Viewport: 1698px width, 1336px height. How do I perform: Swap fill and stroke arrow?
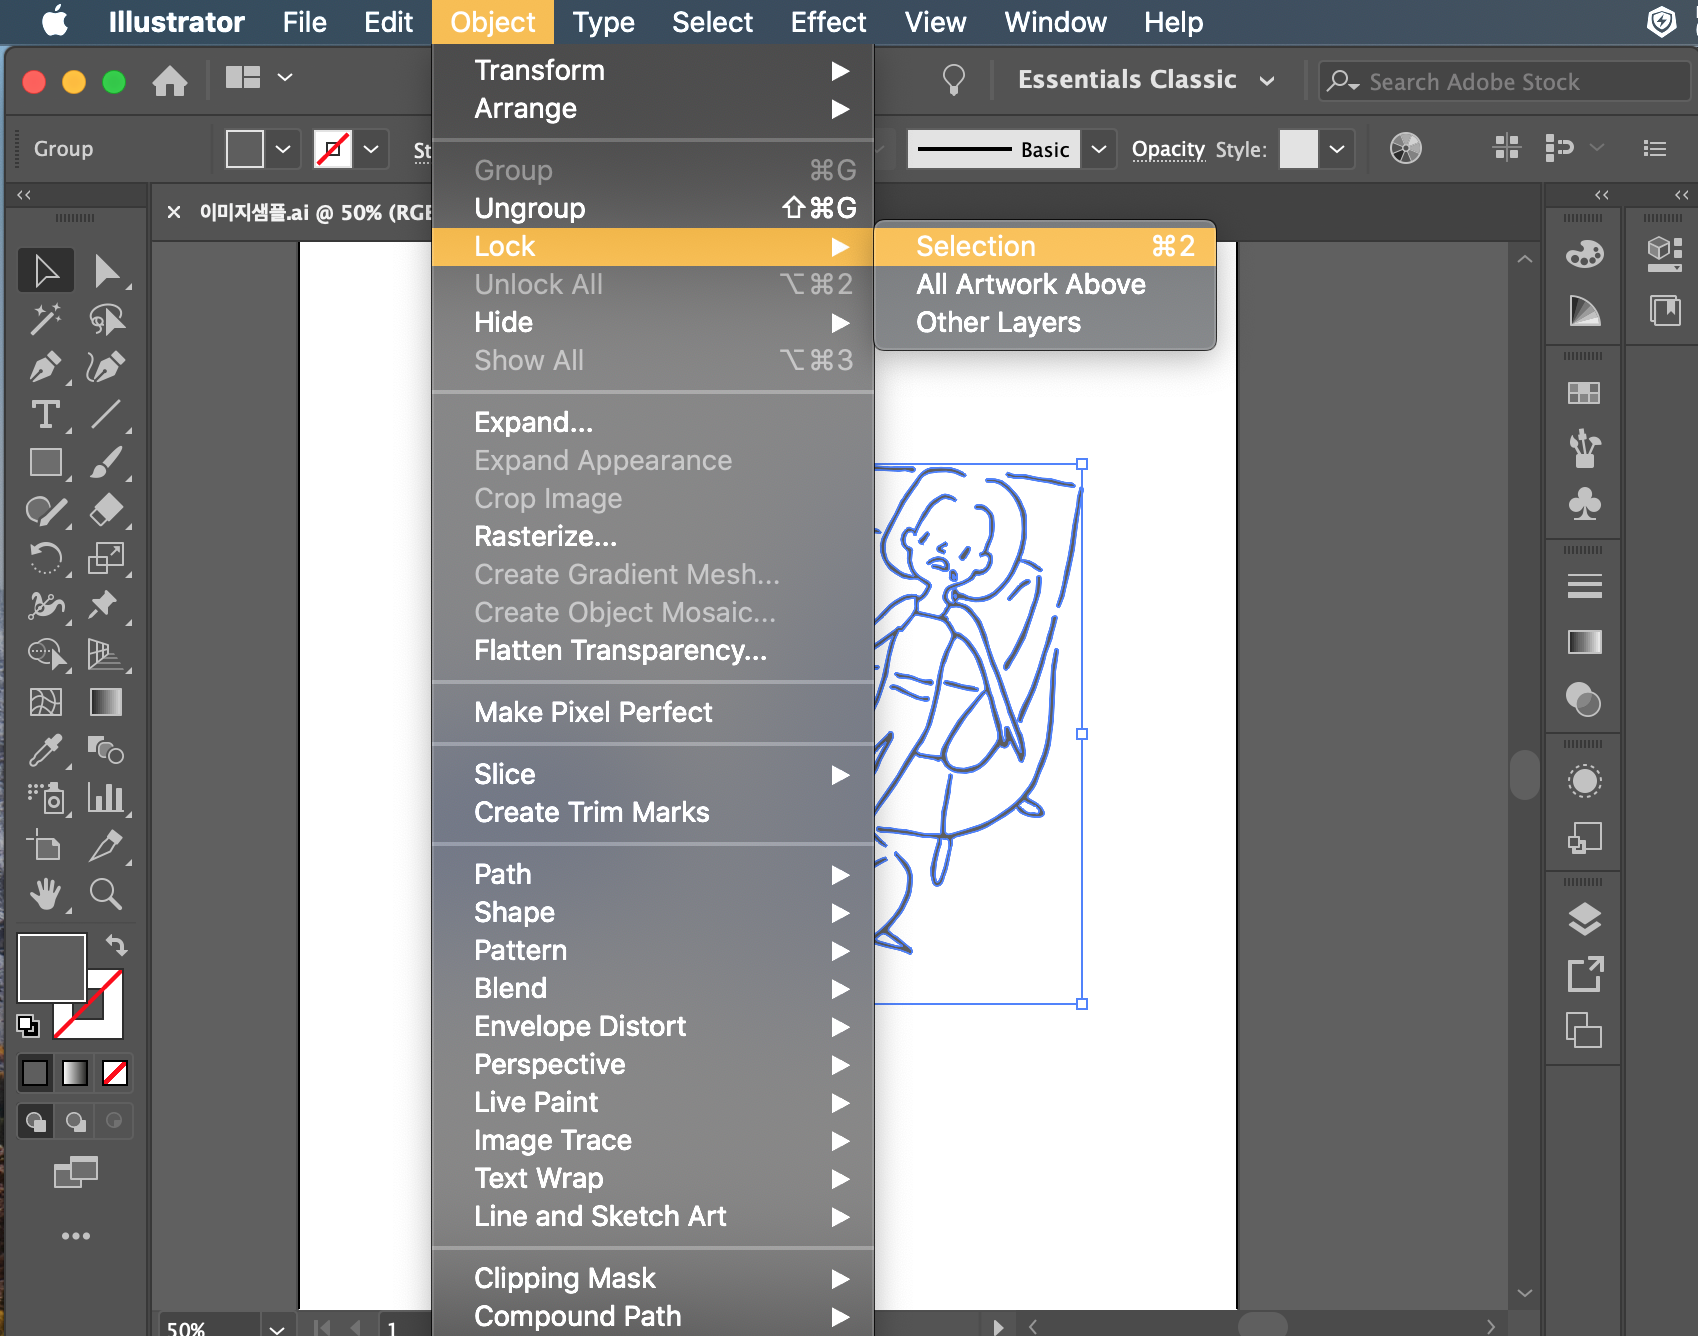click(116, 945)
